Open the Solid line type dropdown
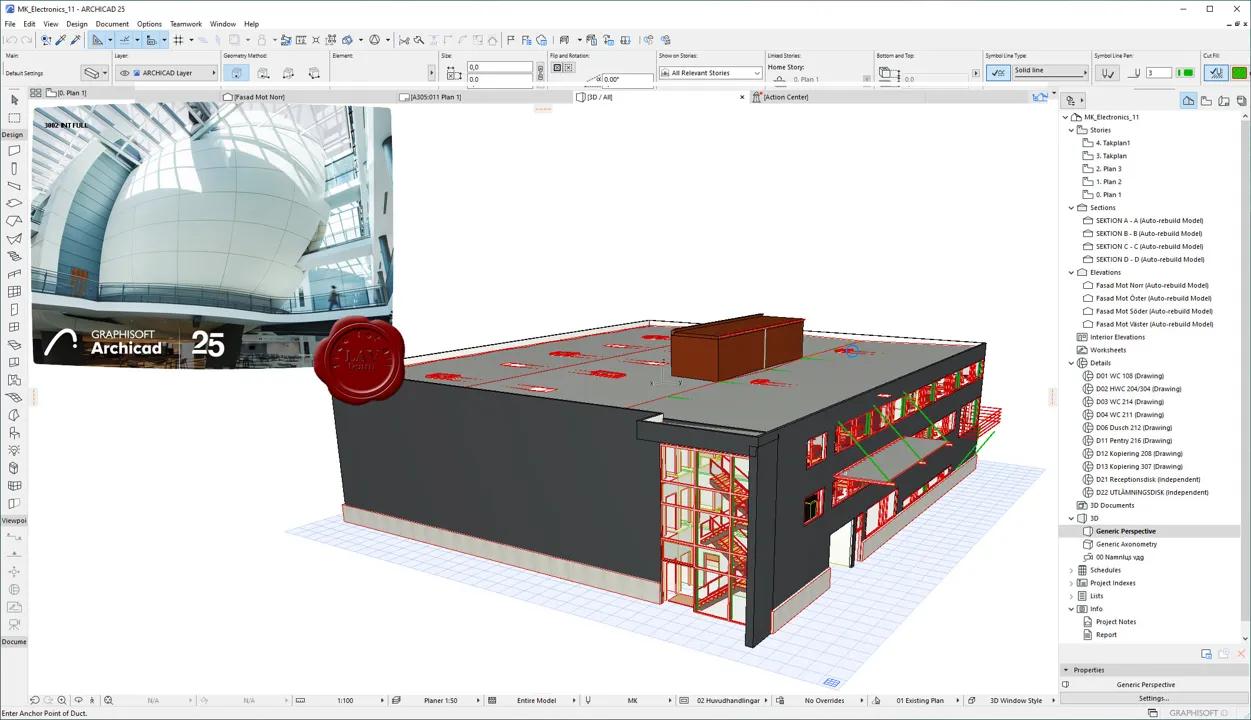This screenshot has width=1251, height=720. click(x=1050, y=71)
